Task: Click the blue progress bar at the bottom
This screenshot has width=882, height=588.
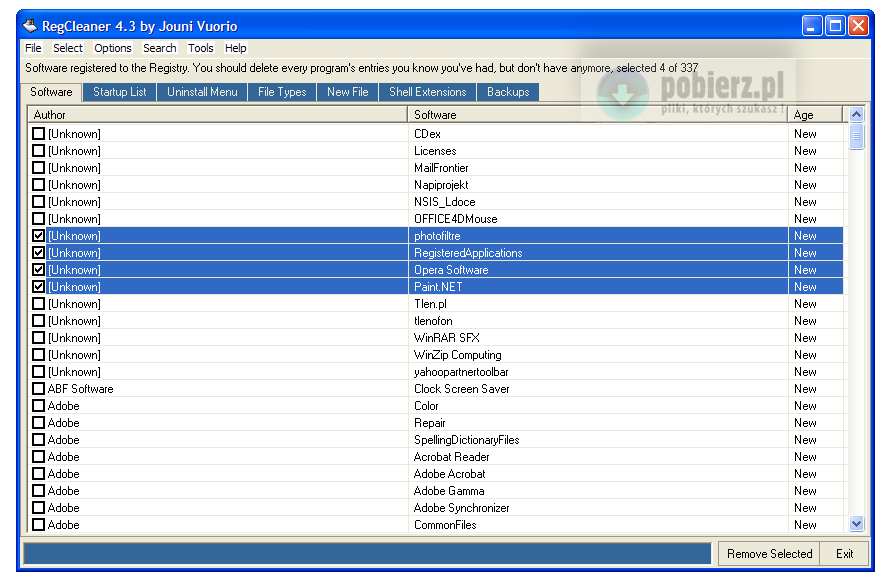Action: [367, 553]
